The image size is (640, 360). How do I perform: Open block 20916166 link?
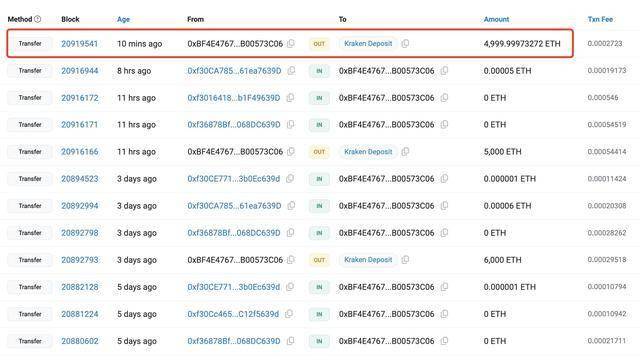(80, 152)
